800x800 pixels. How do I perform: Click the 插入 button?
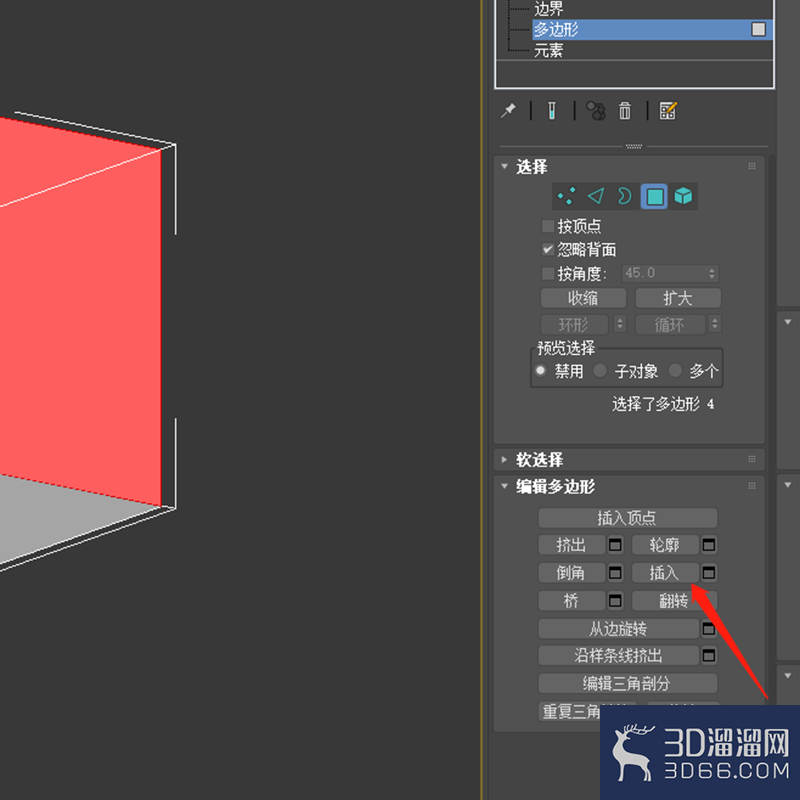click(665, 572)
